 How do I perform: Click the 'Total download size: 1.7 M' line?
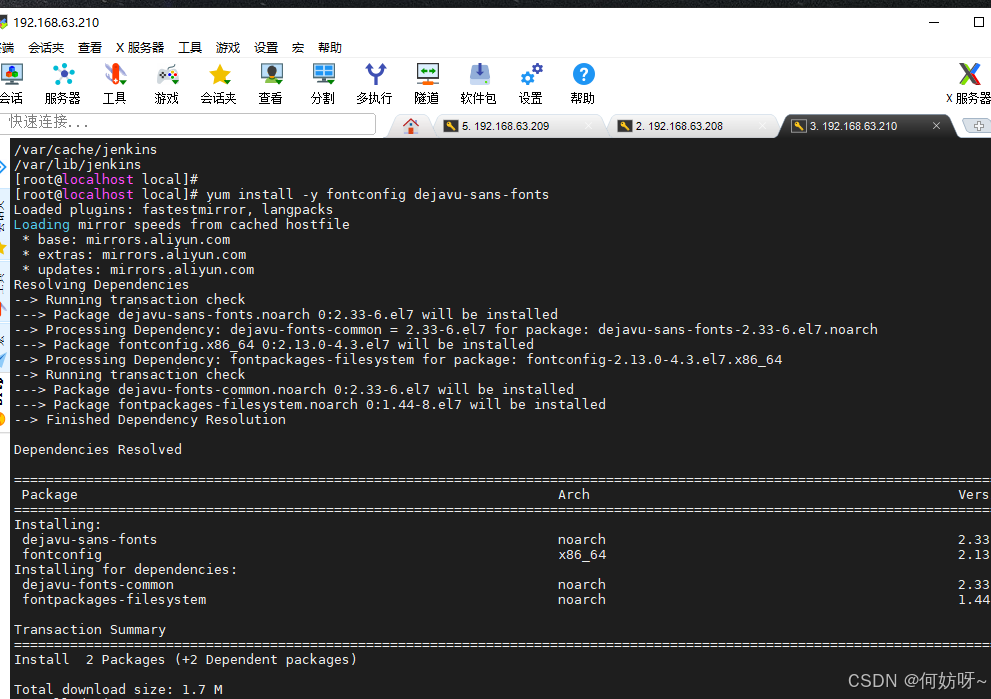118,690
